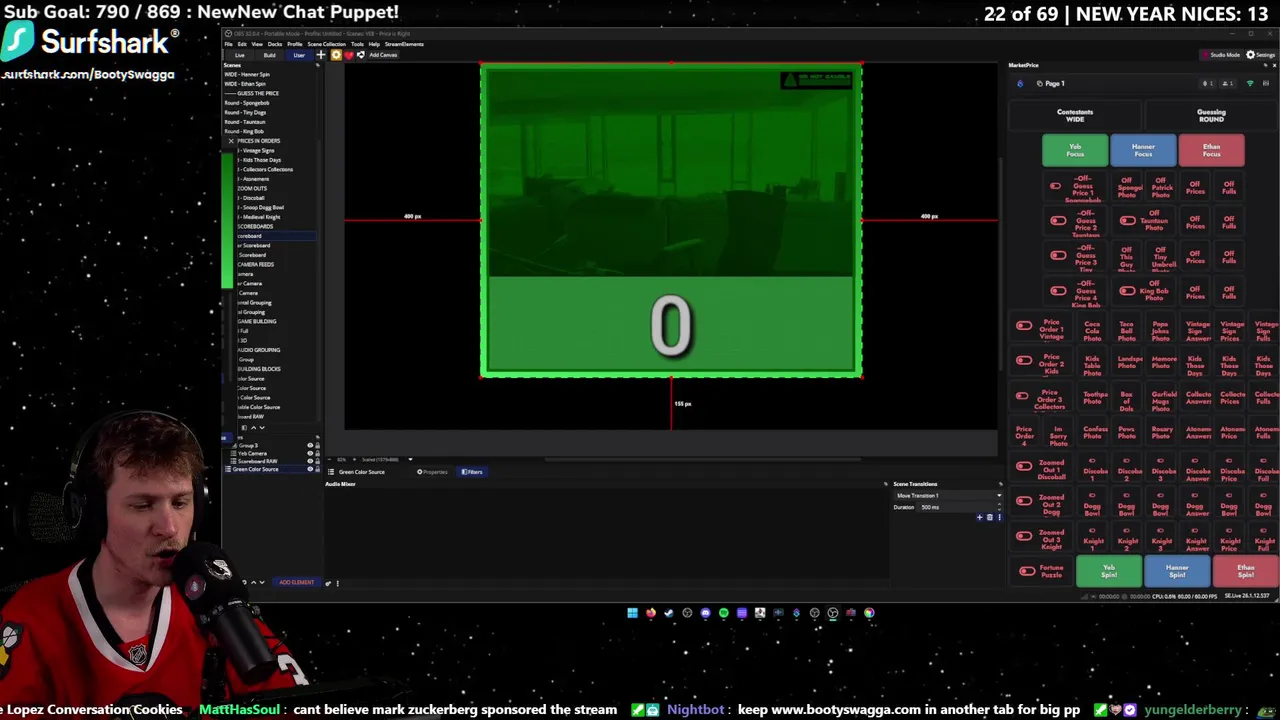The width and height of the screenshot is (1280, 720).
Task: Toggle Guess Price 4 King Bob switch
Action: click(x=1058, y=291)
